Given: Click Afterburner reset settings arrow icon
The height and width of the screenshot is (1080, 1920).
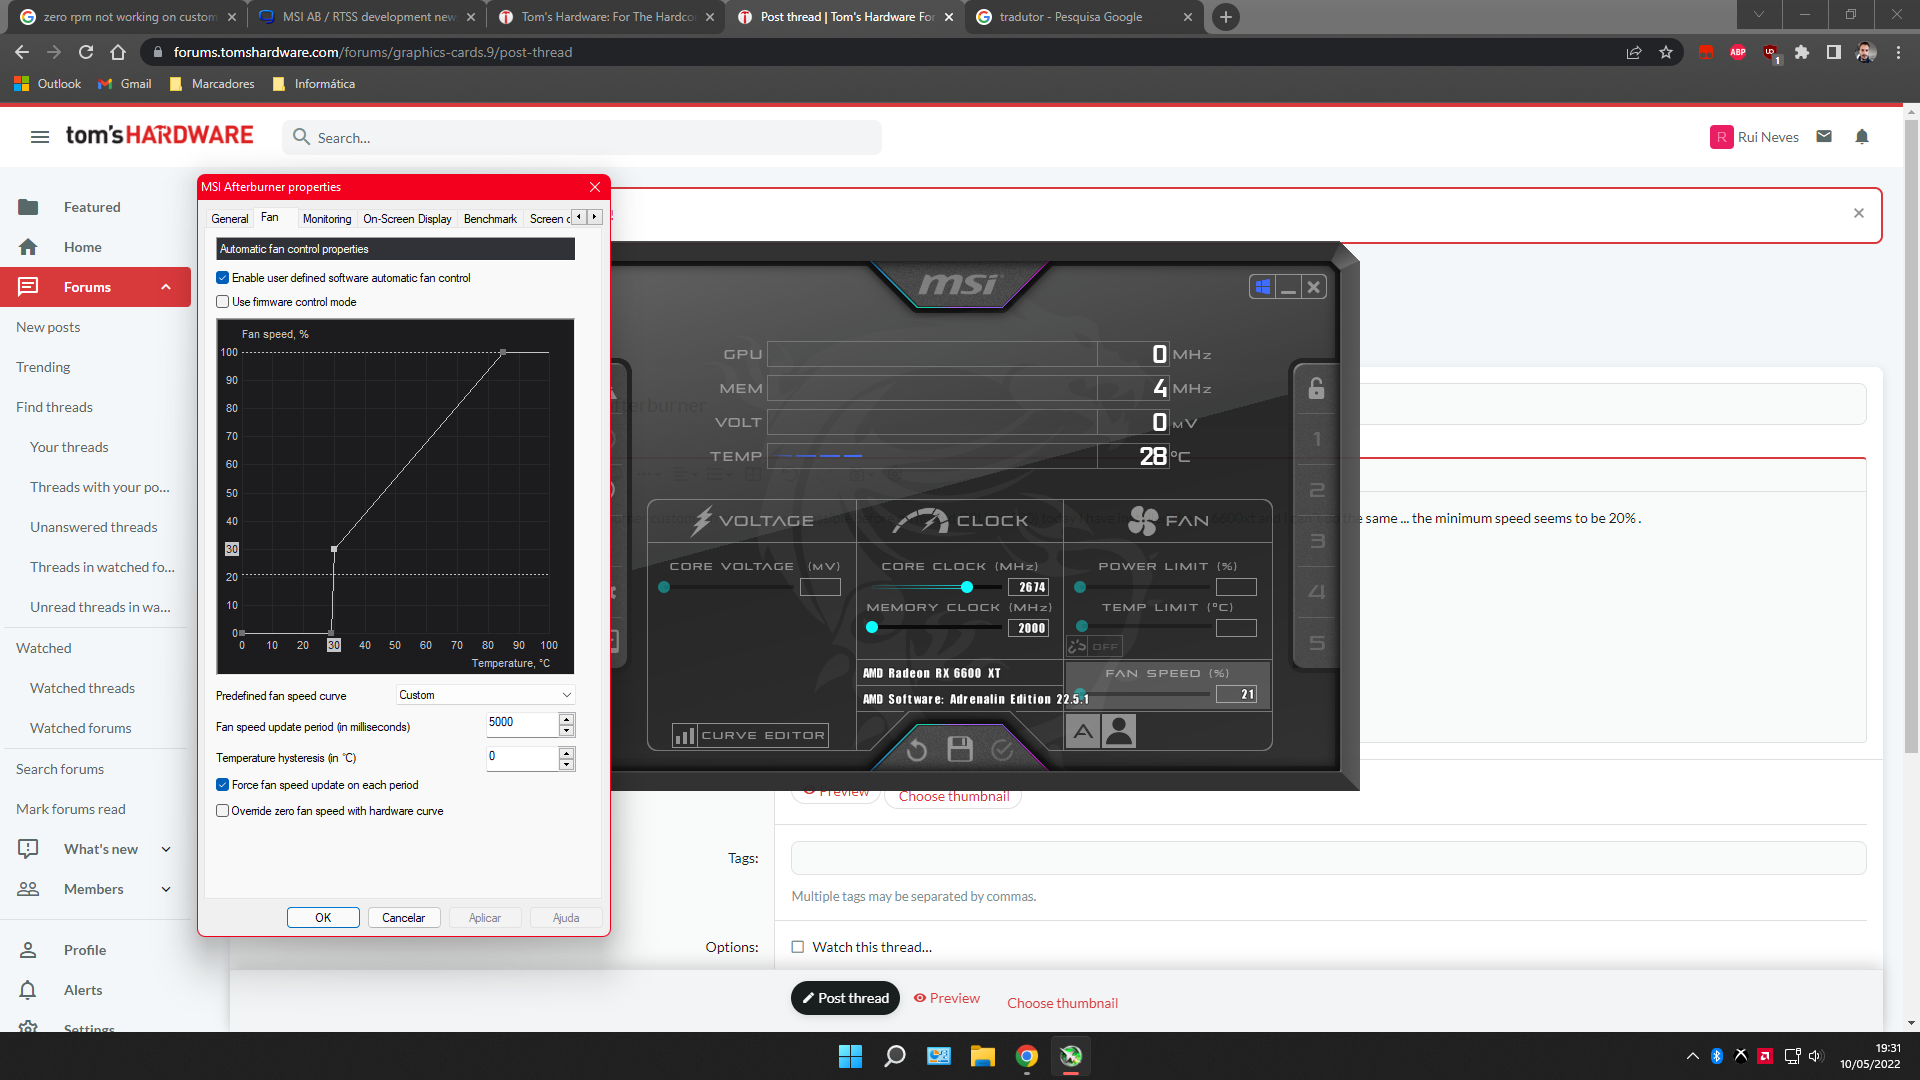Looking at the screenshot, I should click(x=916, y=750).
